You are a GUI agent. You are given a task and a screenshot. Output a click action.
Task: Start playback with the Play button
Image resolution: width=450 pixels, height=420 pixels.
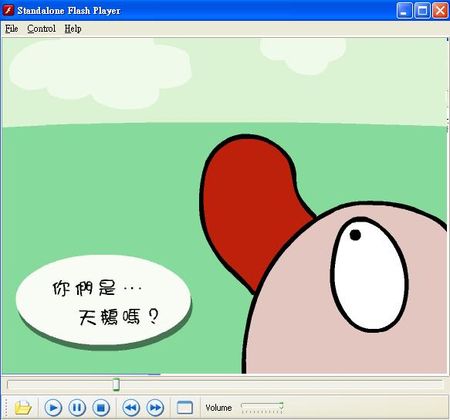(x=53, y=407)
